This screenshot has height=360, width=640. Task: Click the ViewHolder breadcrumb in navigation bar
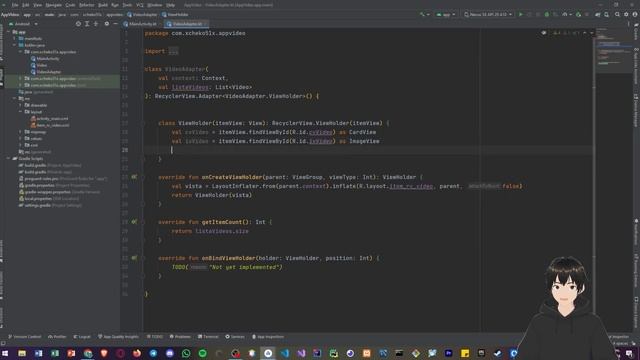(x=175, y=14)
